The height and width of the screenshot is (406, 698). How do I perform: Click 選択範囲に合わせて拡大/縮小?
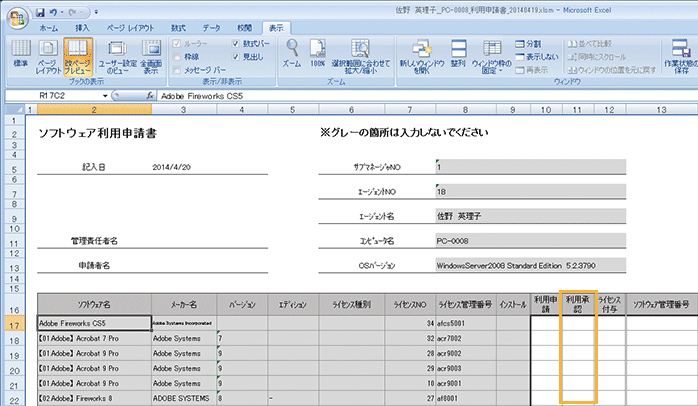(361, 57)
